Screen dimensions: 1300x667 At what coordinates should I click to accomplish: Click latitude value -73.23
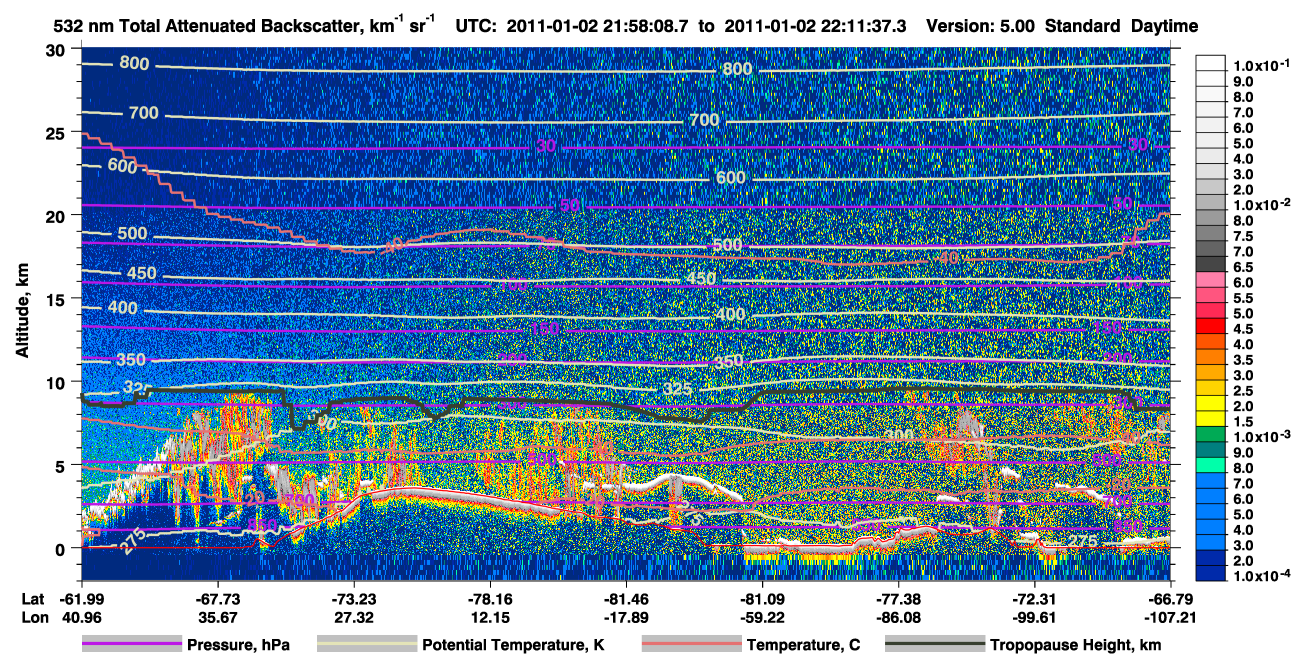pyautogui.click(x=353, y=600)
